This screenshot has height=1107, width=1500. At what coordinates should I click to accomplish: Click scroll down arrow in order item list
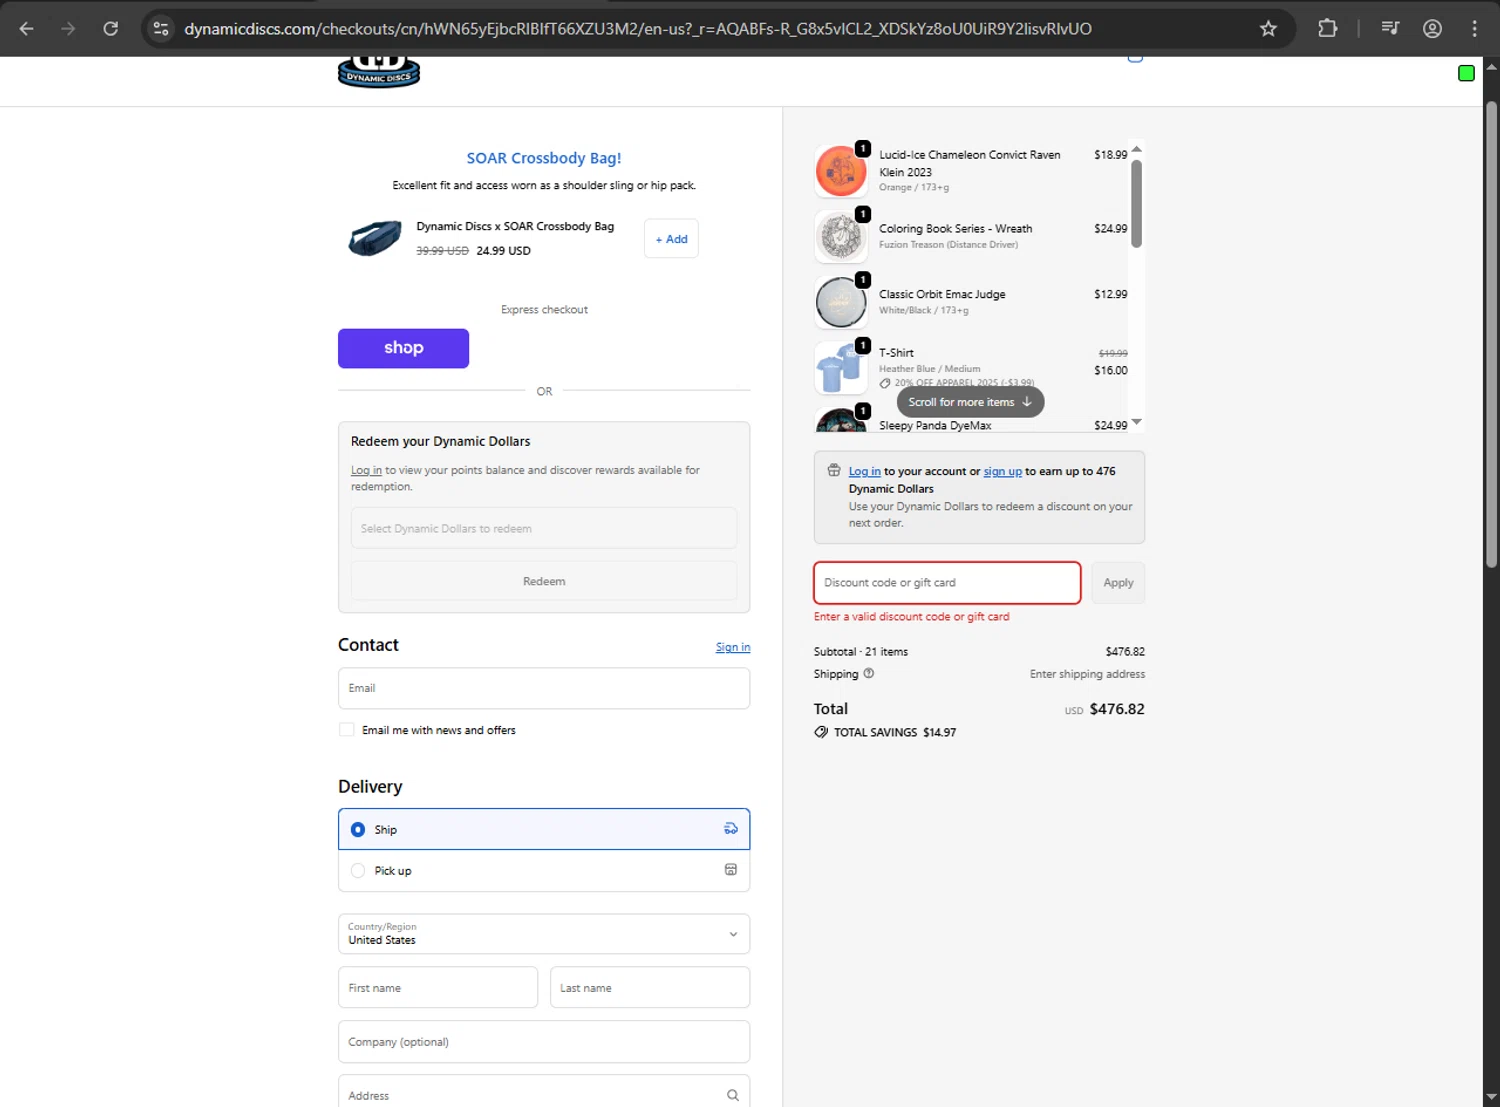point(1136,423)
